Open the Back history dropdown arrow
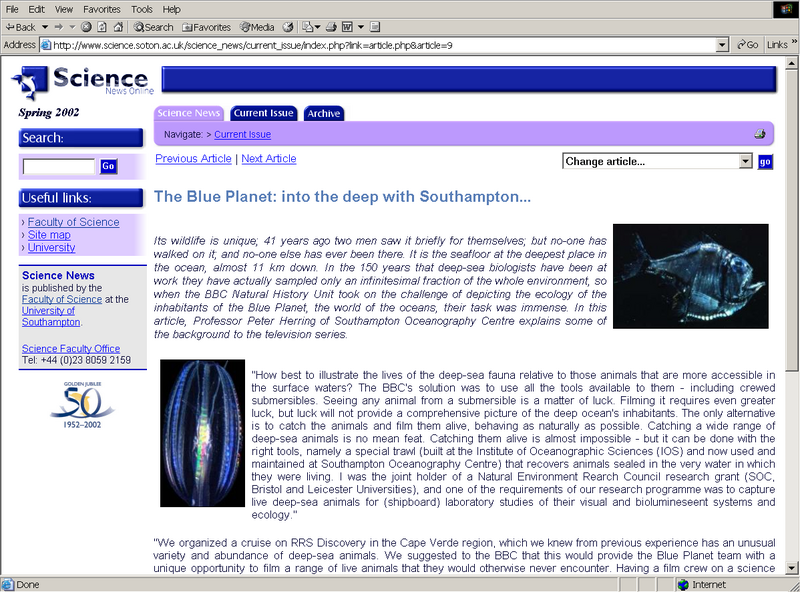Screen dimensions: 800x592 point(45,27)
